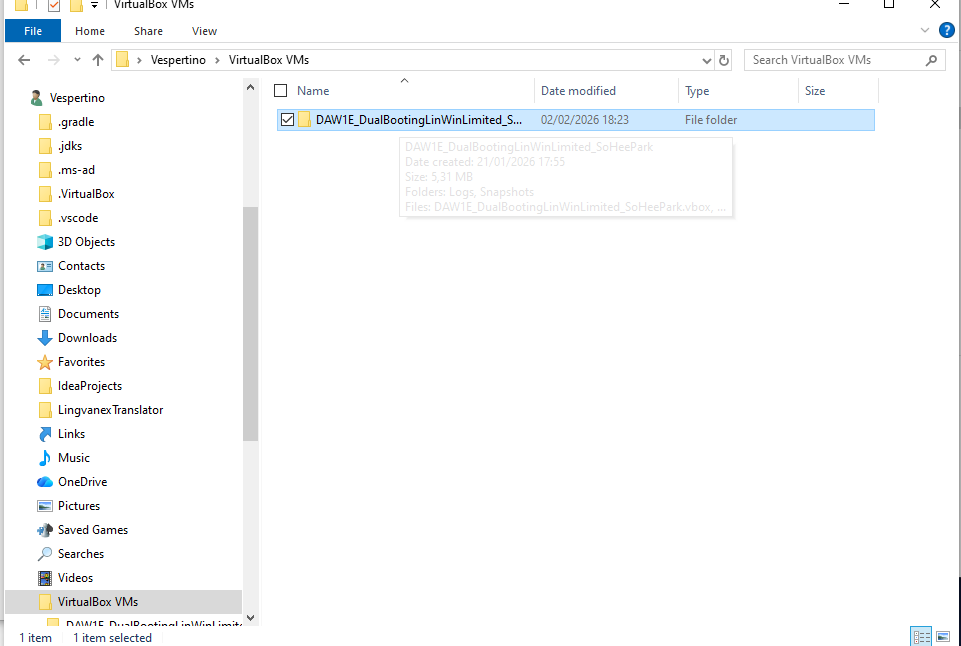Refresh the VirtualBox VMs folder

(724, 60)
